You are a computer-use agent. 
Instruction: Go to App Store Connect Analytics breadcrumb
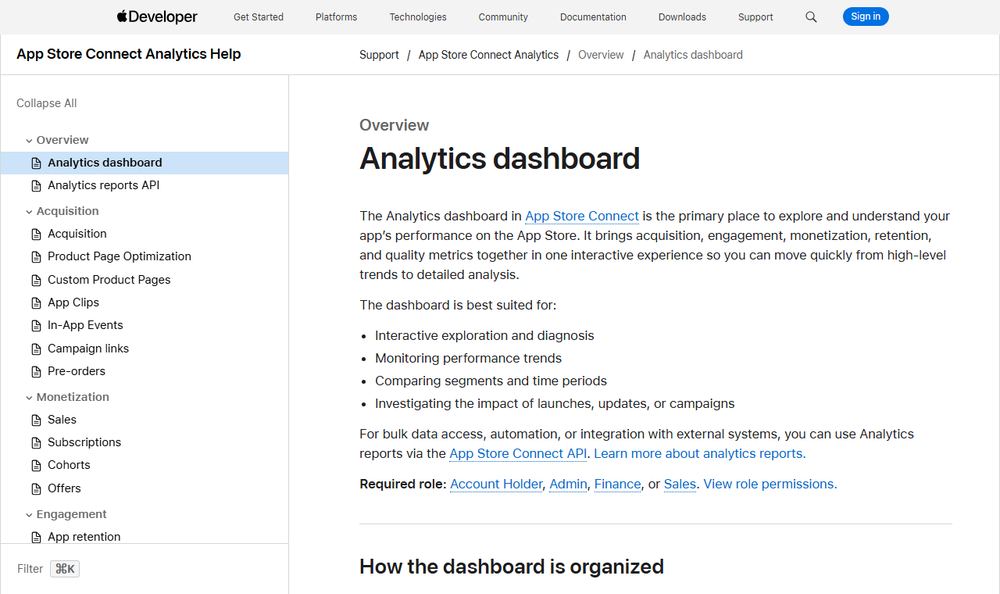(x=489, y=55)
